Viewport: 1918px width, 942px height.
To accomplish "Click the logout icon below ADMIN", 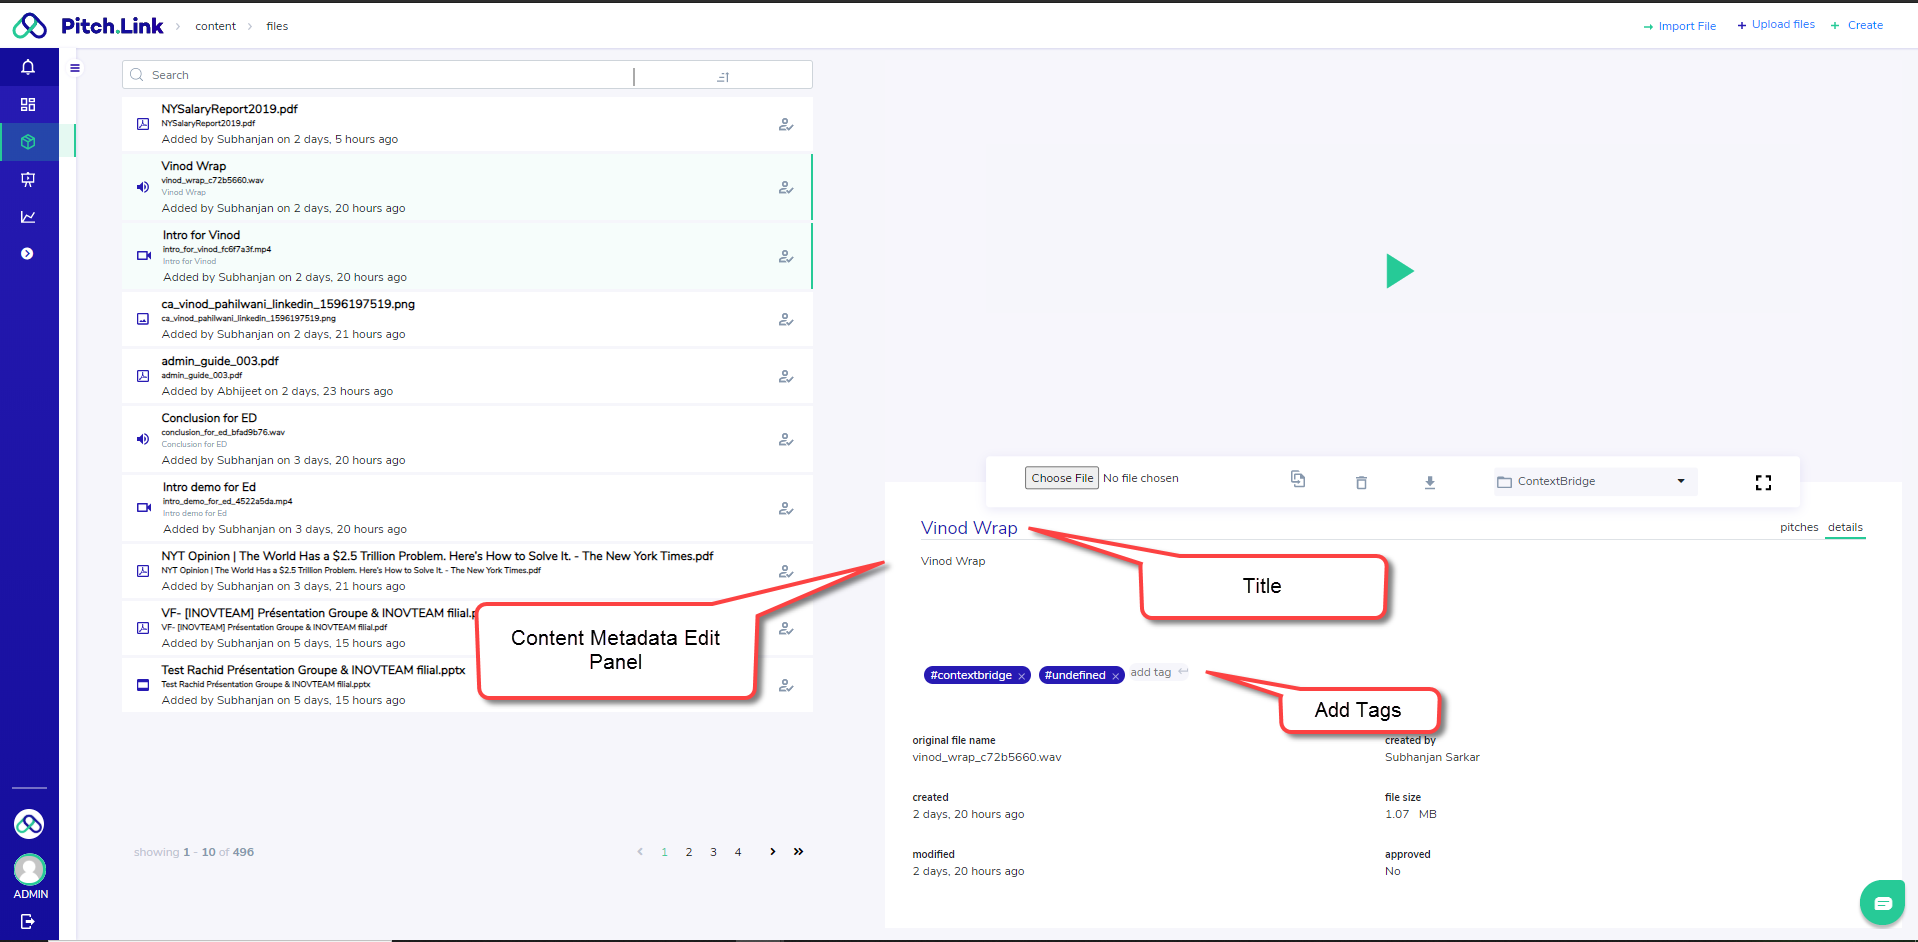I will (x=28, y=921).
